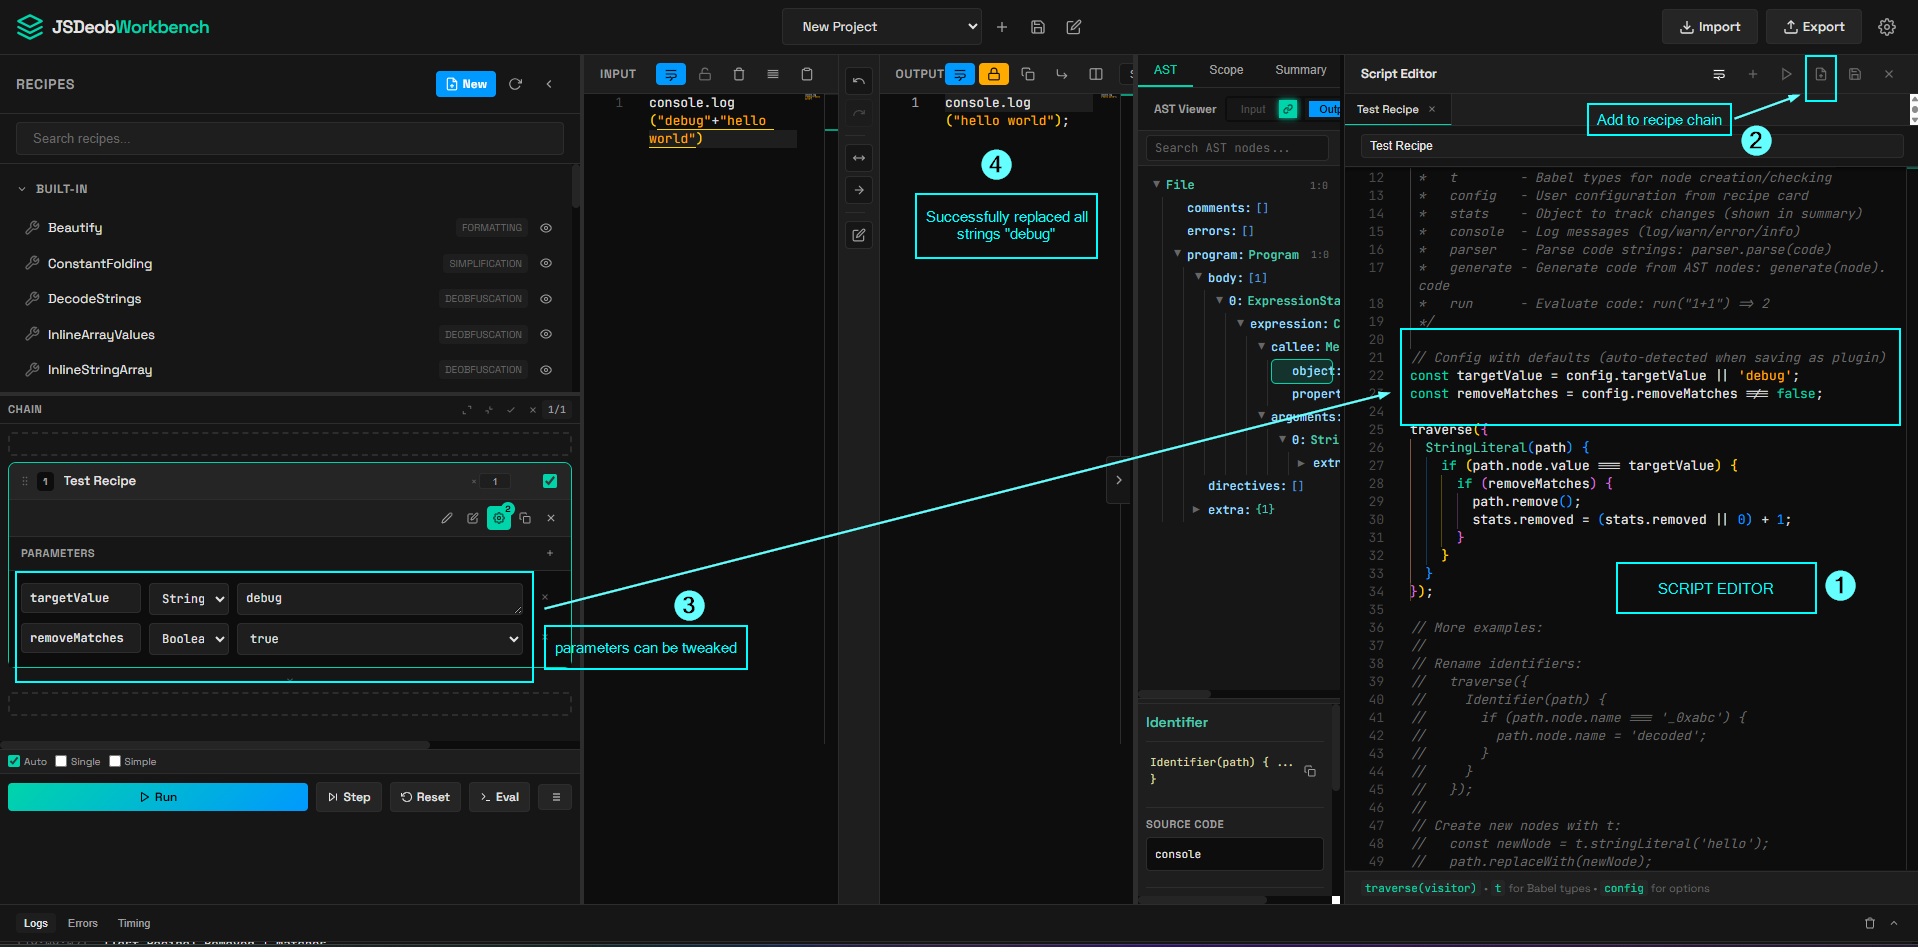Screen dimensions: 1918x947
Task: Uncheck the Test Recipe enabled checkbox
Action: [550, 481]
